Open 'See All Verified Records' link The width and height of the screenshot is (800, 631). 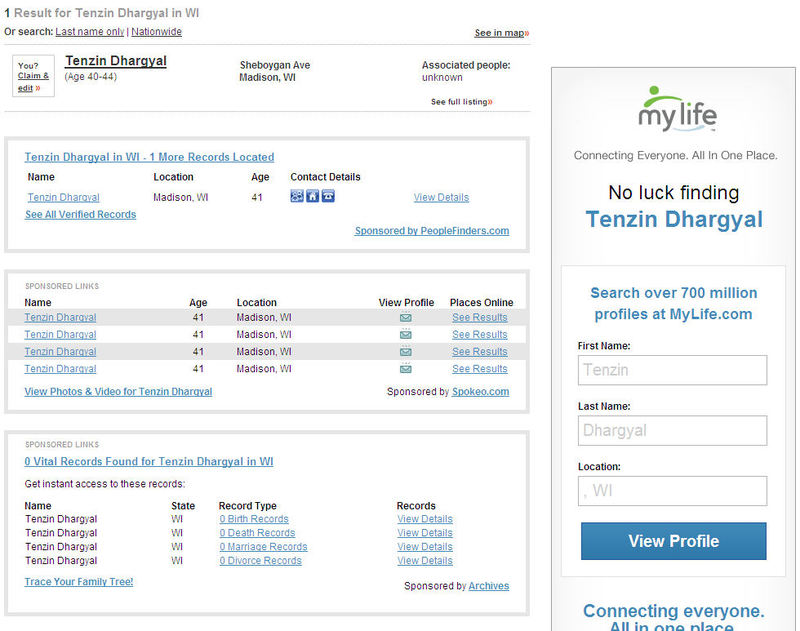81,215
